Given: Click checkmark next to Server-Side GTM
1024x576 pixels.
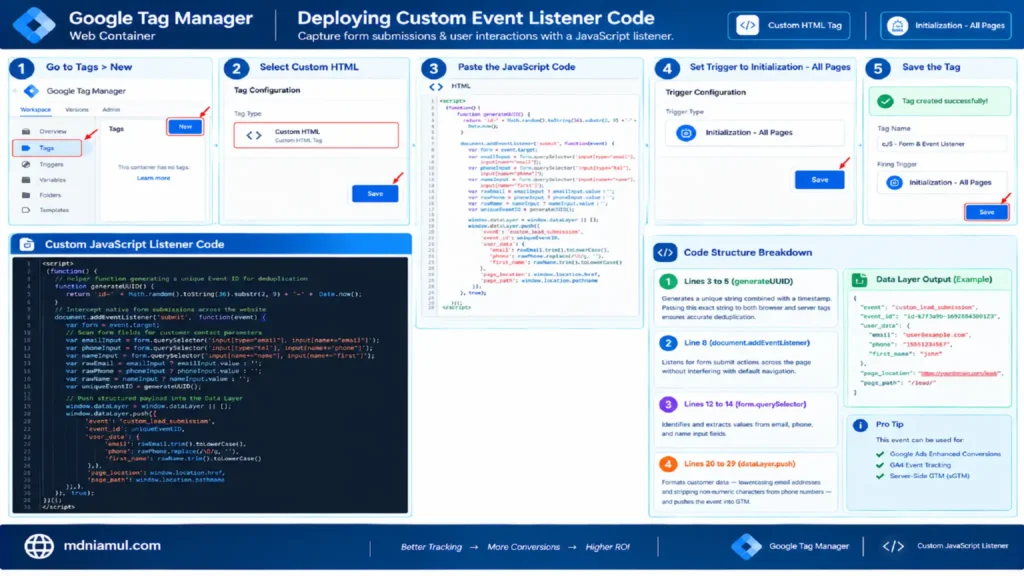Looking at the screenshot, I should pyautogui.click(x=880, y=476).
